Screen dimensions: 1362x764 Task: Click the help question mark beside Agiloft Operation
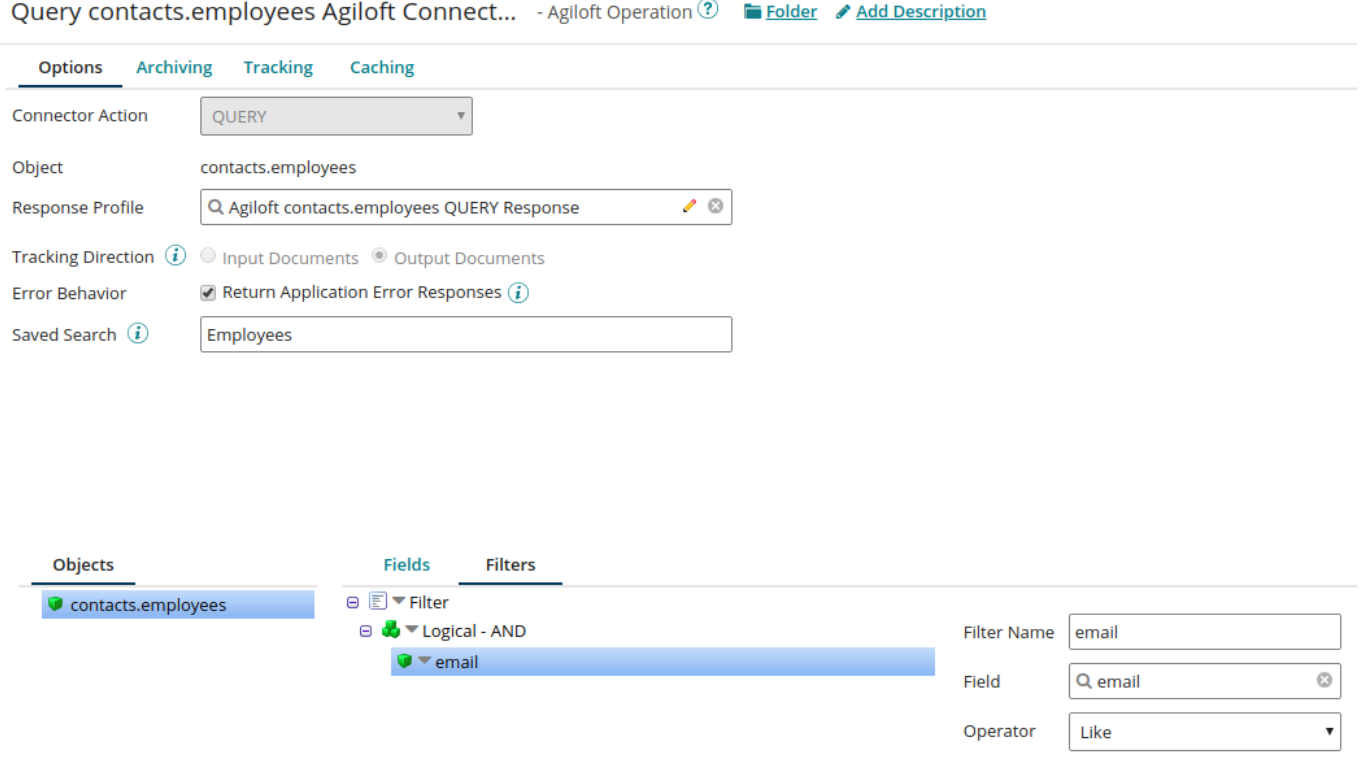708,9
